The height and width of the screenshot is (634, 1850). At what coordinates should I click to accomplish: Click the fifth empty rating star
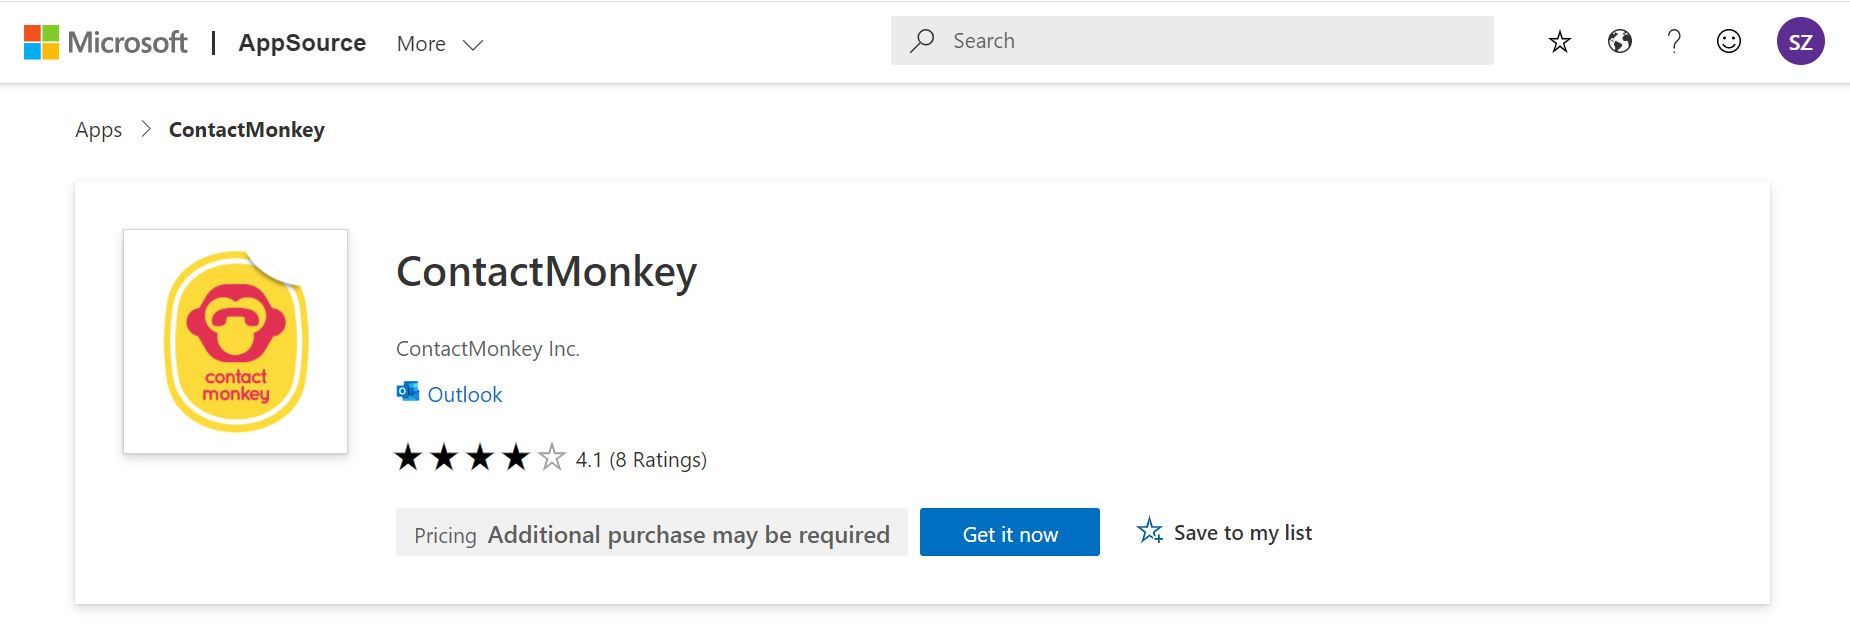pyautogui.click(x=552, y=457)
